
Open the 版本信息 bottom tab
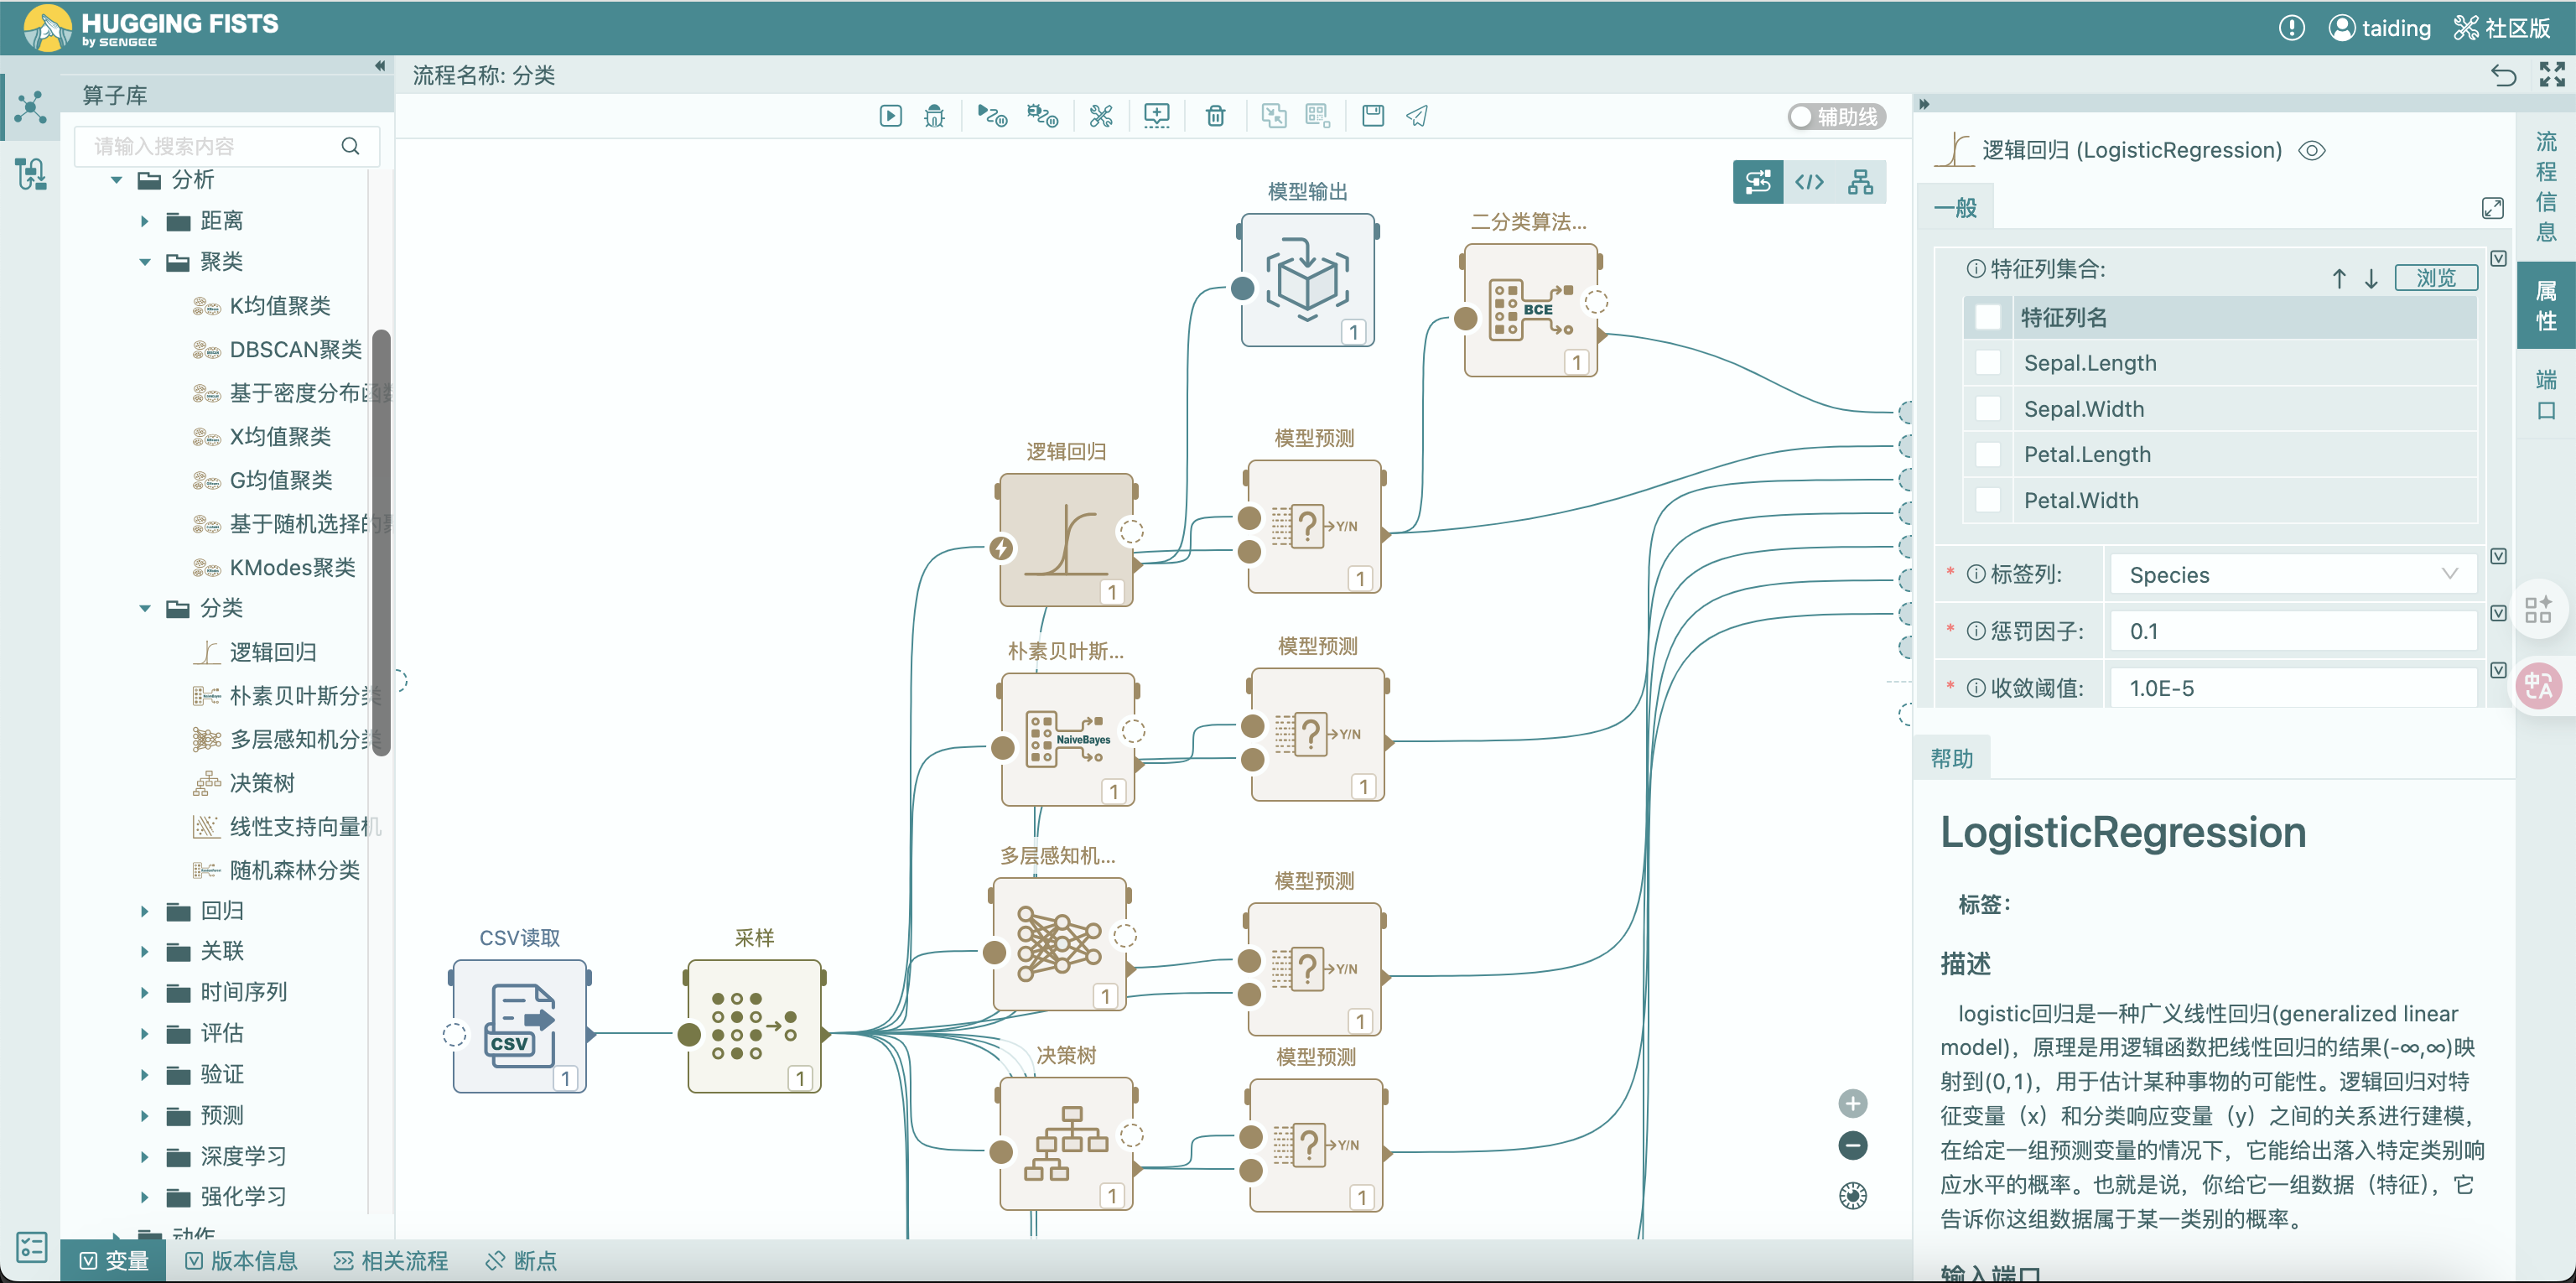click(242, 1260)
